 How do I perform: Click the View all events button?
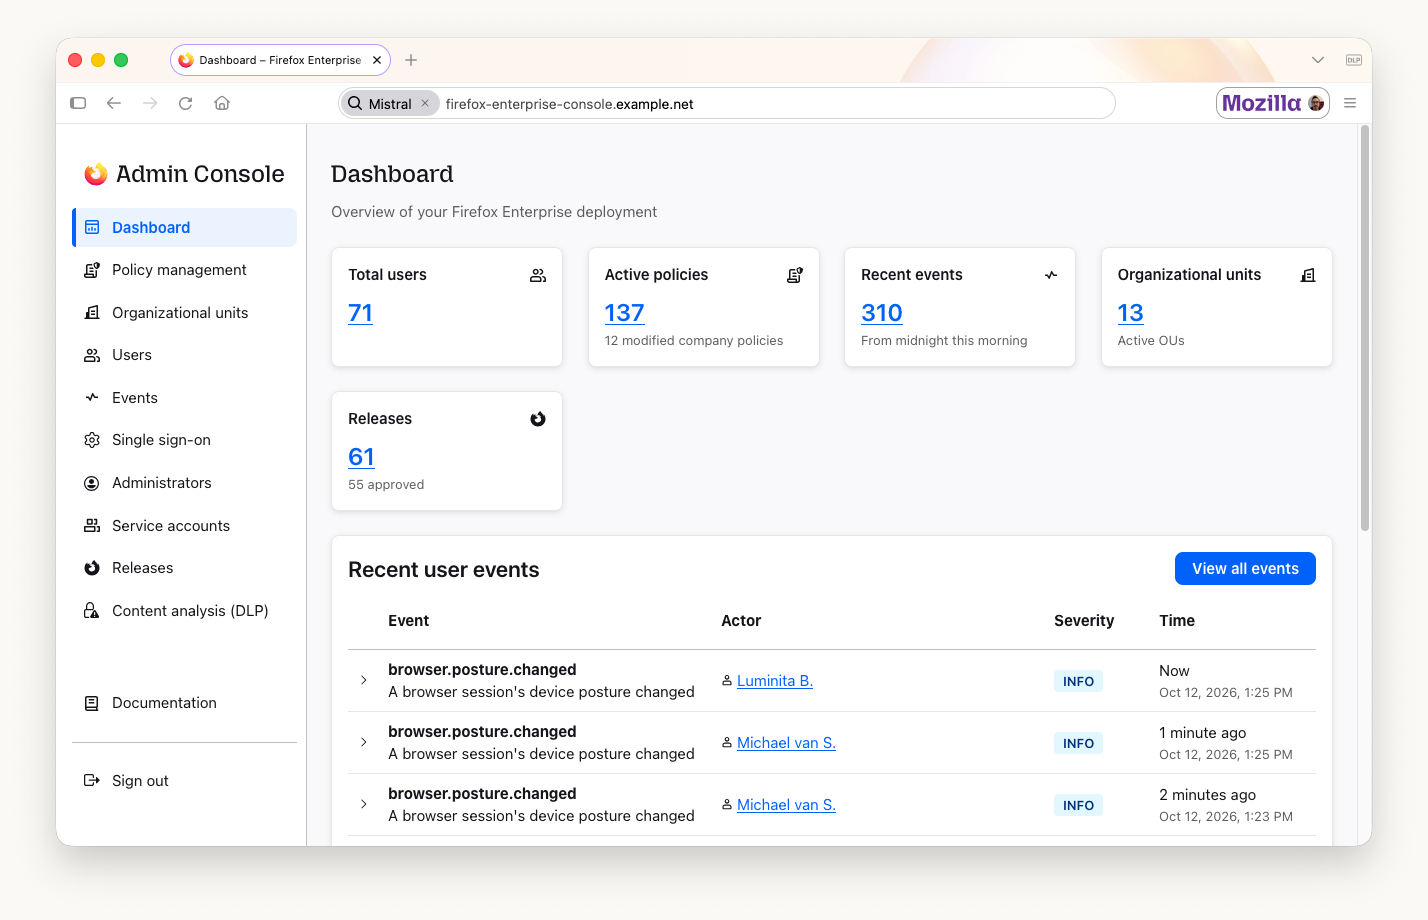pyautogui.click(x=1245, y=569)
